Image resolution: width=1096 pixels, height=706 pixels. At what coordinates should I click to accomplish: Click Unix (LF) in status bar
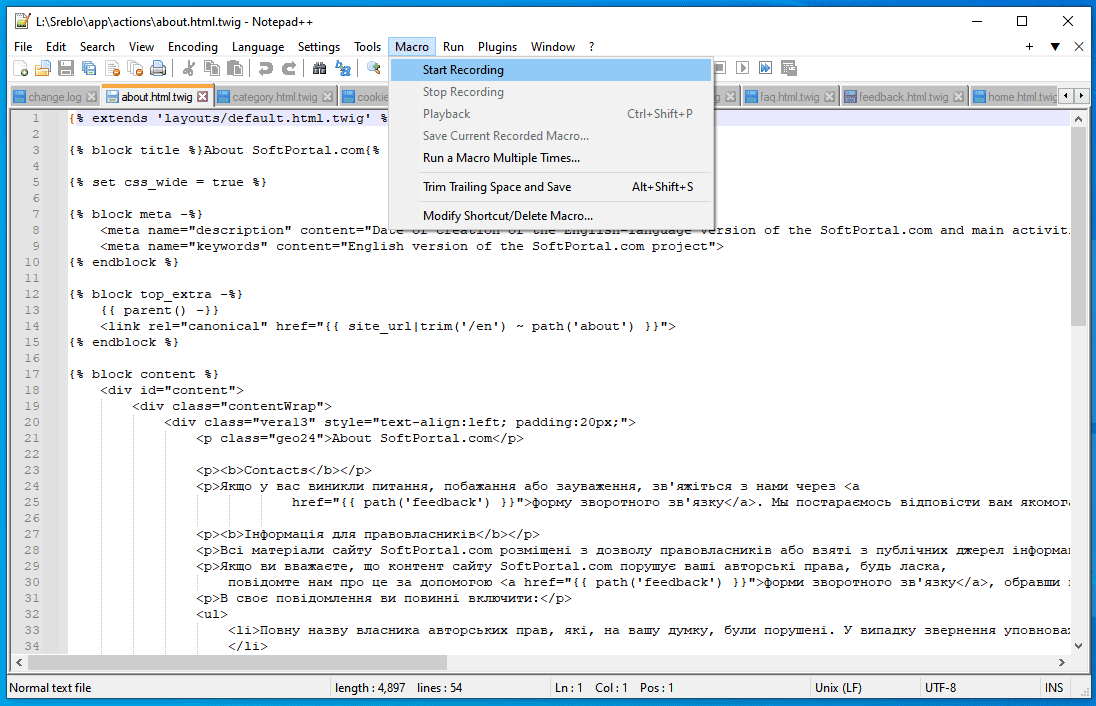[x=838, y=688]
